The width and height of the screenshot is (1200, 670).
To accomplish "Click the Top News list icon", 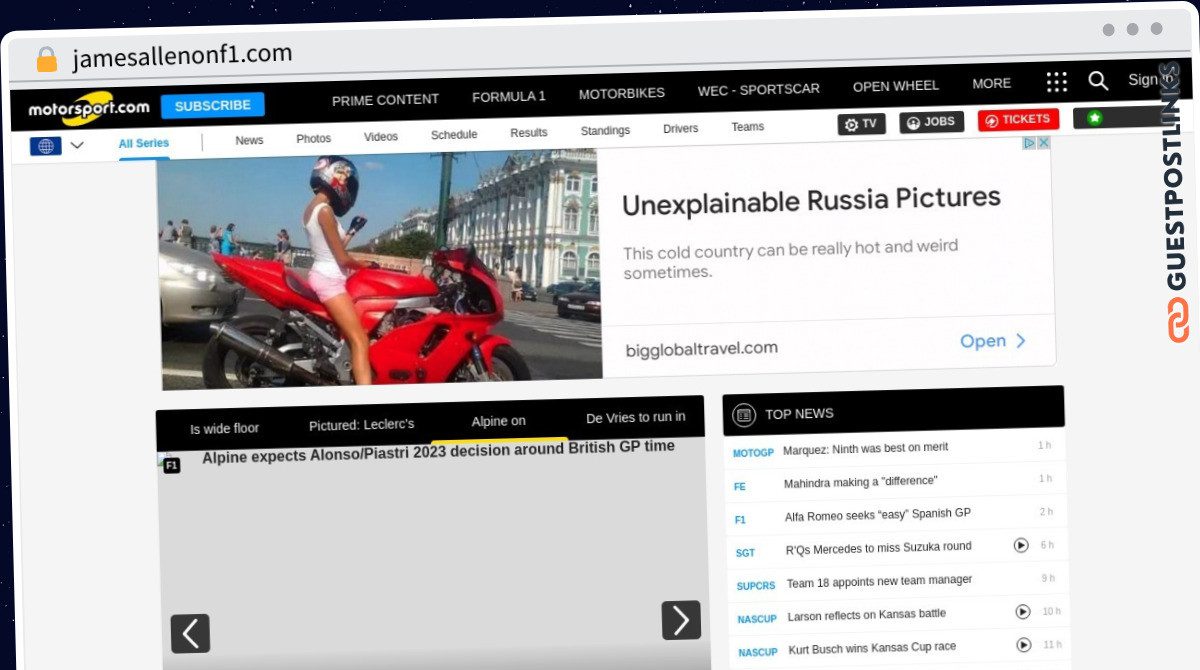I will pos(744,414).
